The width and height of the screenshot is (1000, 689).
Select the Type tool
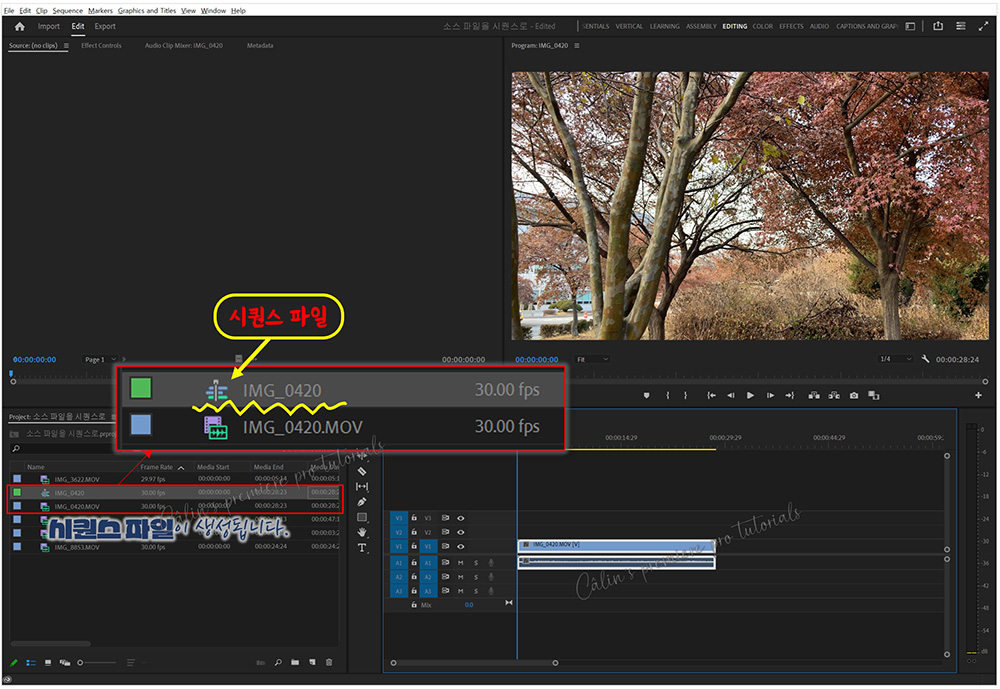[362, 547]
